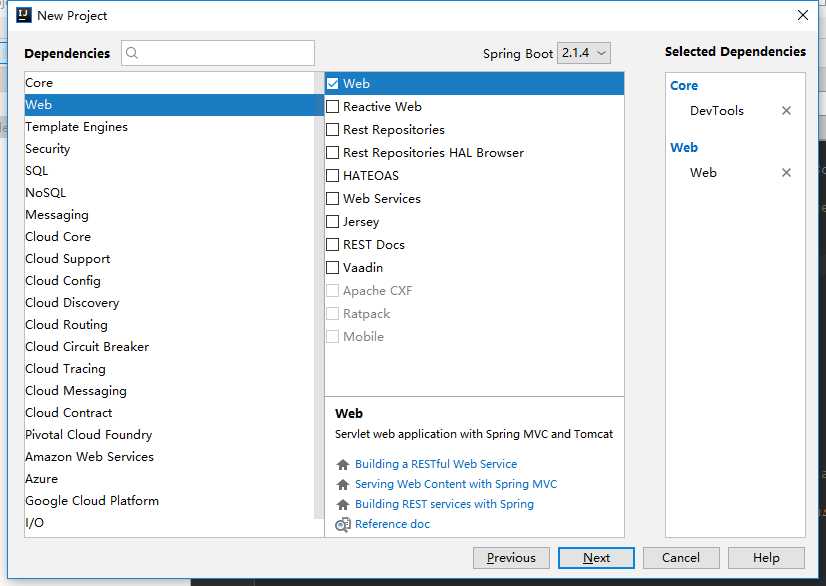Choose the Security category
Viewport: 826px width, 586px height.
[170, 149]
